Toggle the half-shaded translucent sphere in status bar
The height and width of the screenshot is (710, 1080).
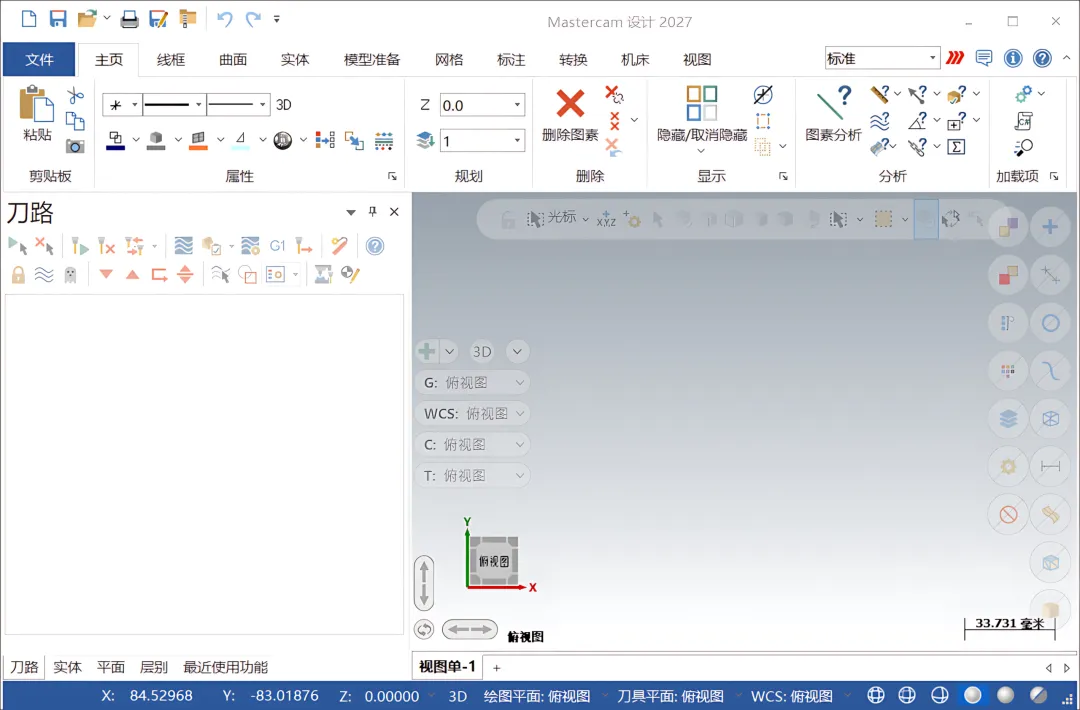click(x=1038, y=695)
